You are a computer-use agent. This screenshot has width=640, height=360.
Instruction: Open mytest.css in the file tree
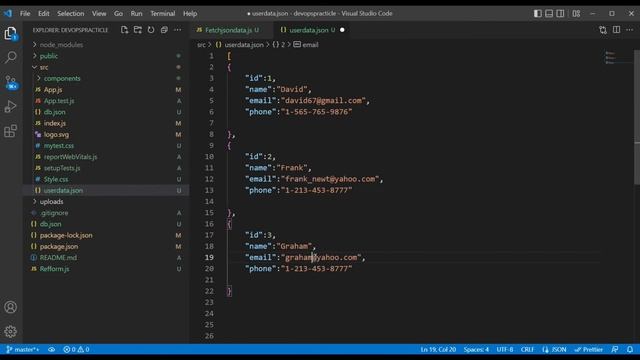(x=59, y=146)
